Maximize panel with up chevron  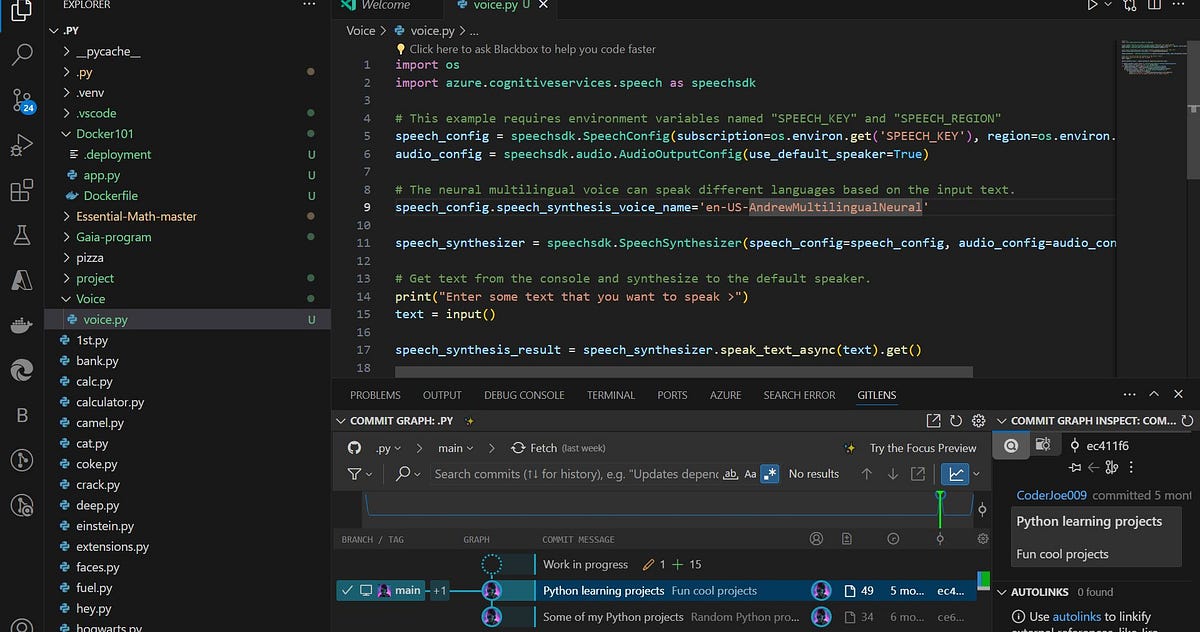point(1154,395)
